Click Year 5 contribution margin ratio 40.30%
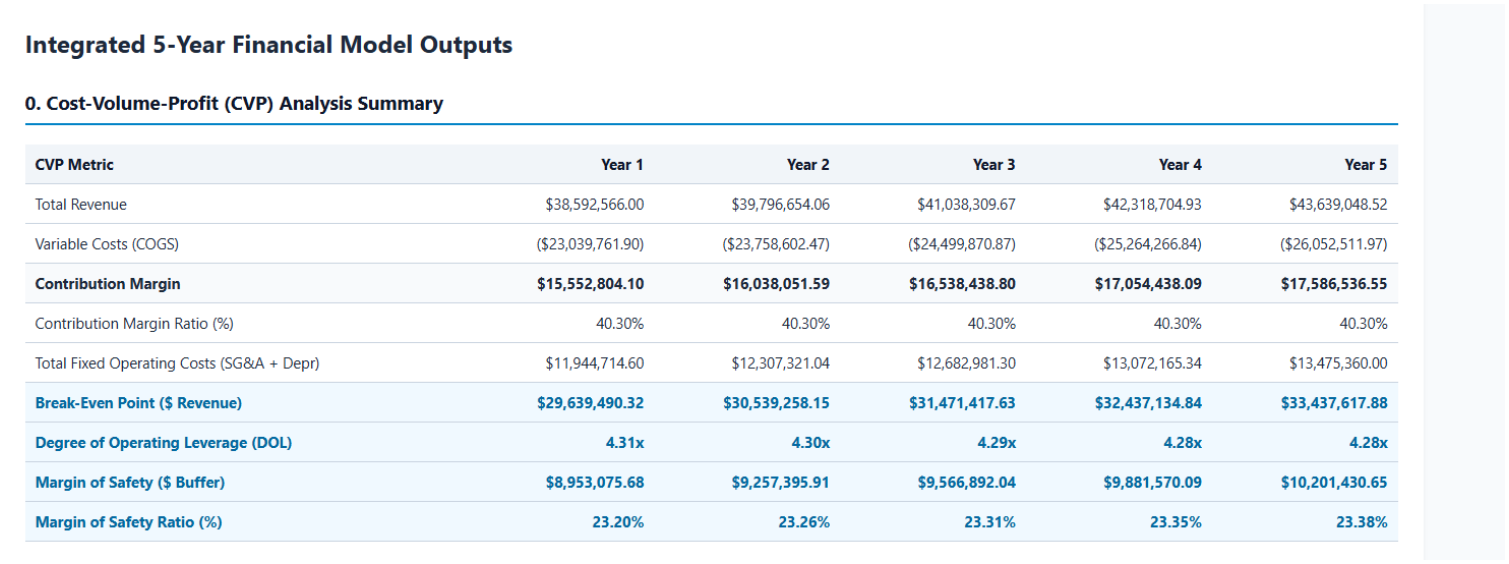 (1364, 324)
